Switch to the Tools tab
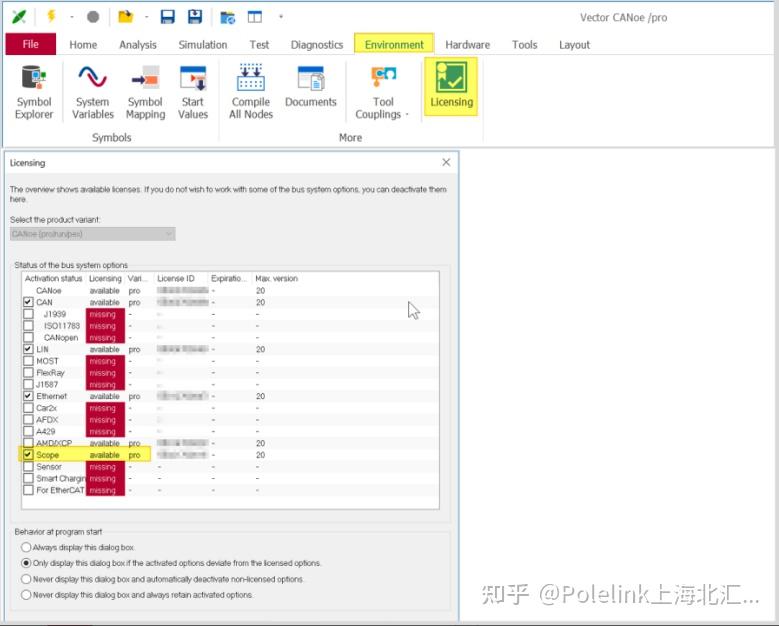The width and height of the screenshot is (779, 626). 525,45
